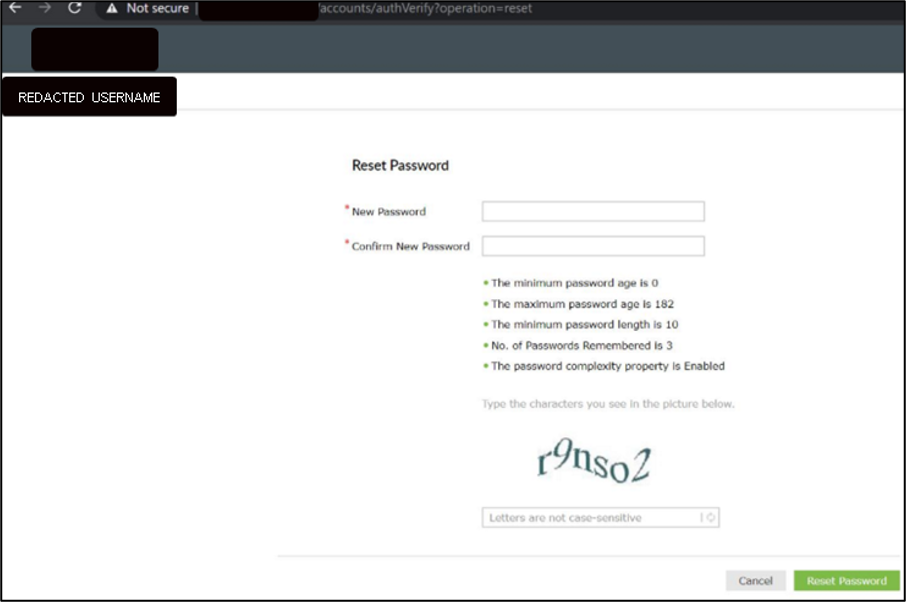Click the Cancel button
This screenshot has width=906, height=602.
coord(755,581)
